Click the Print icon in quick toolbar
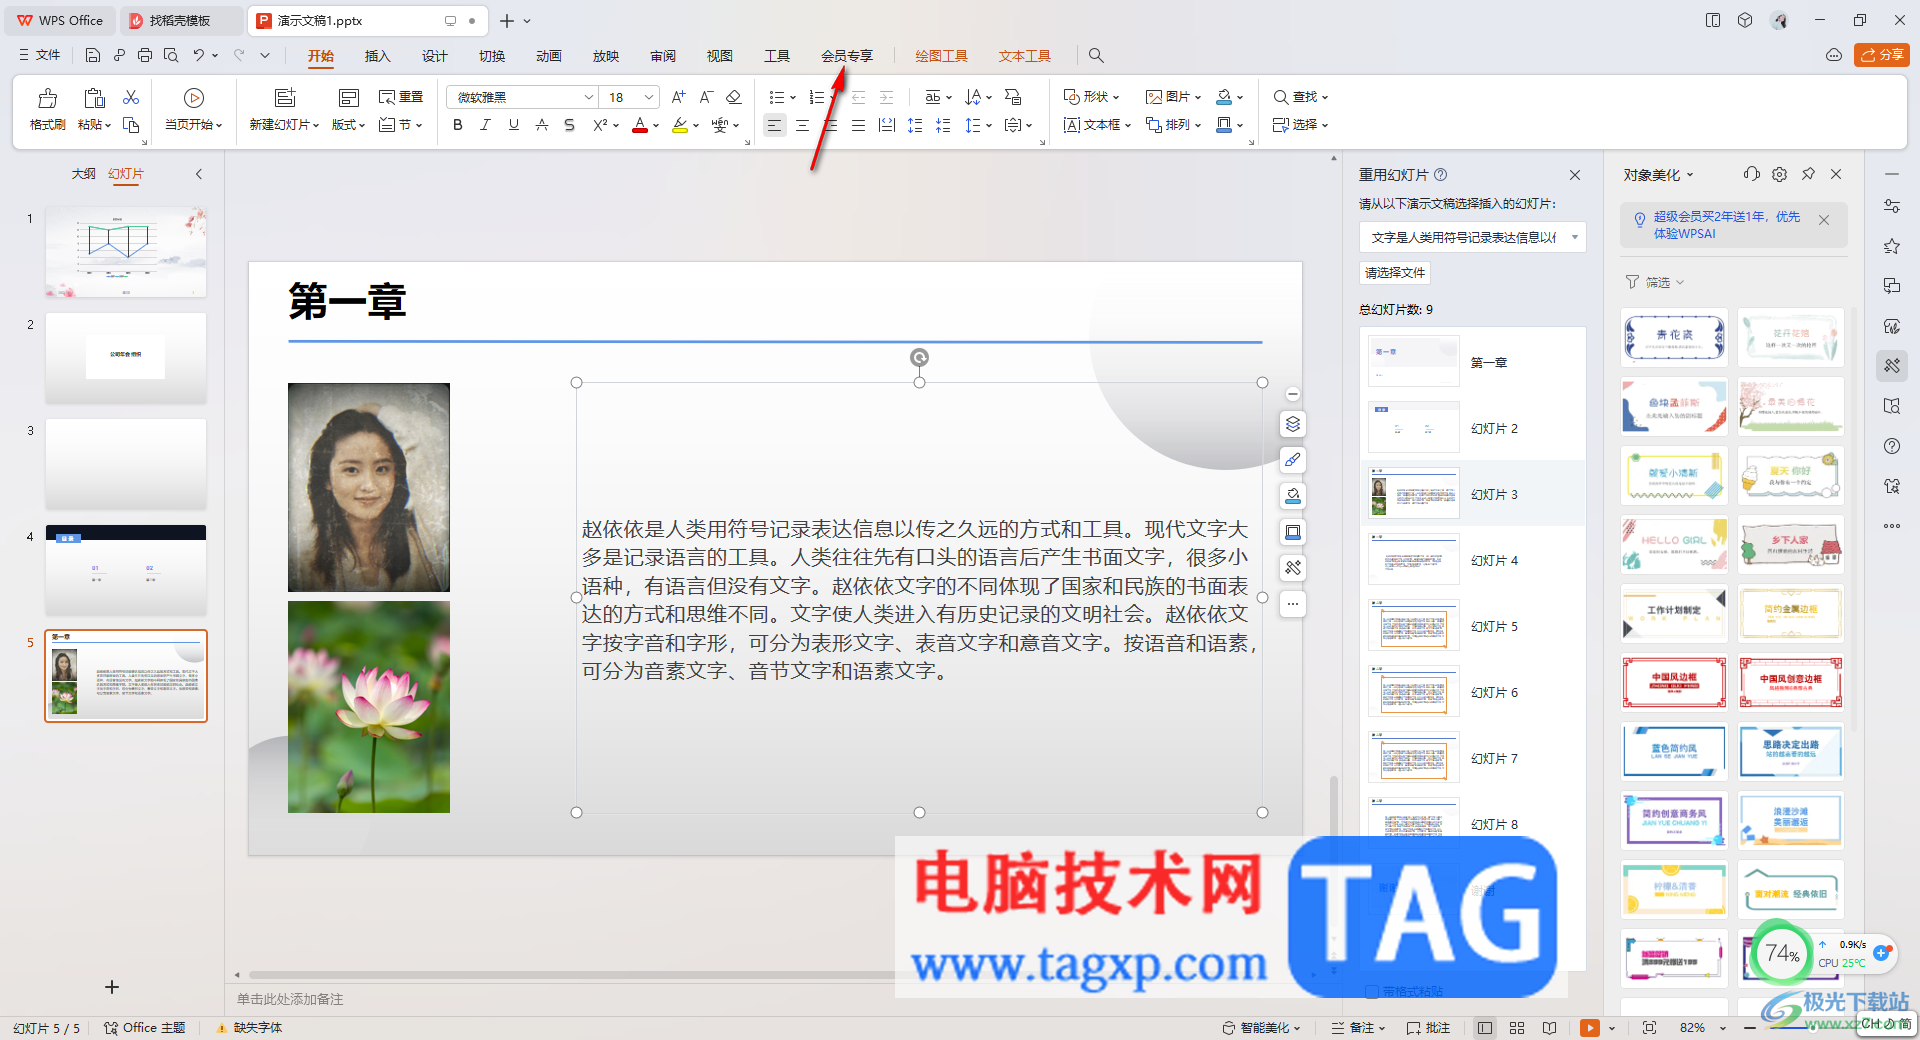This screenshot has width=1920, height=1040. [145, 55]
